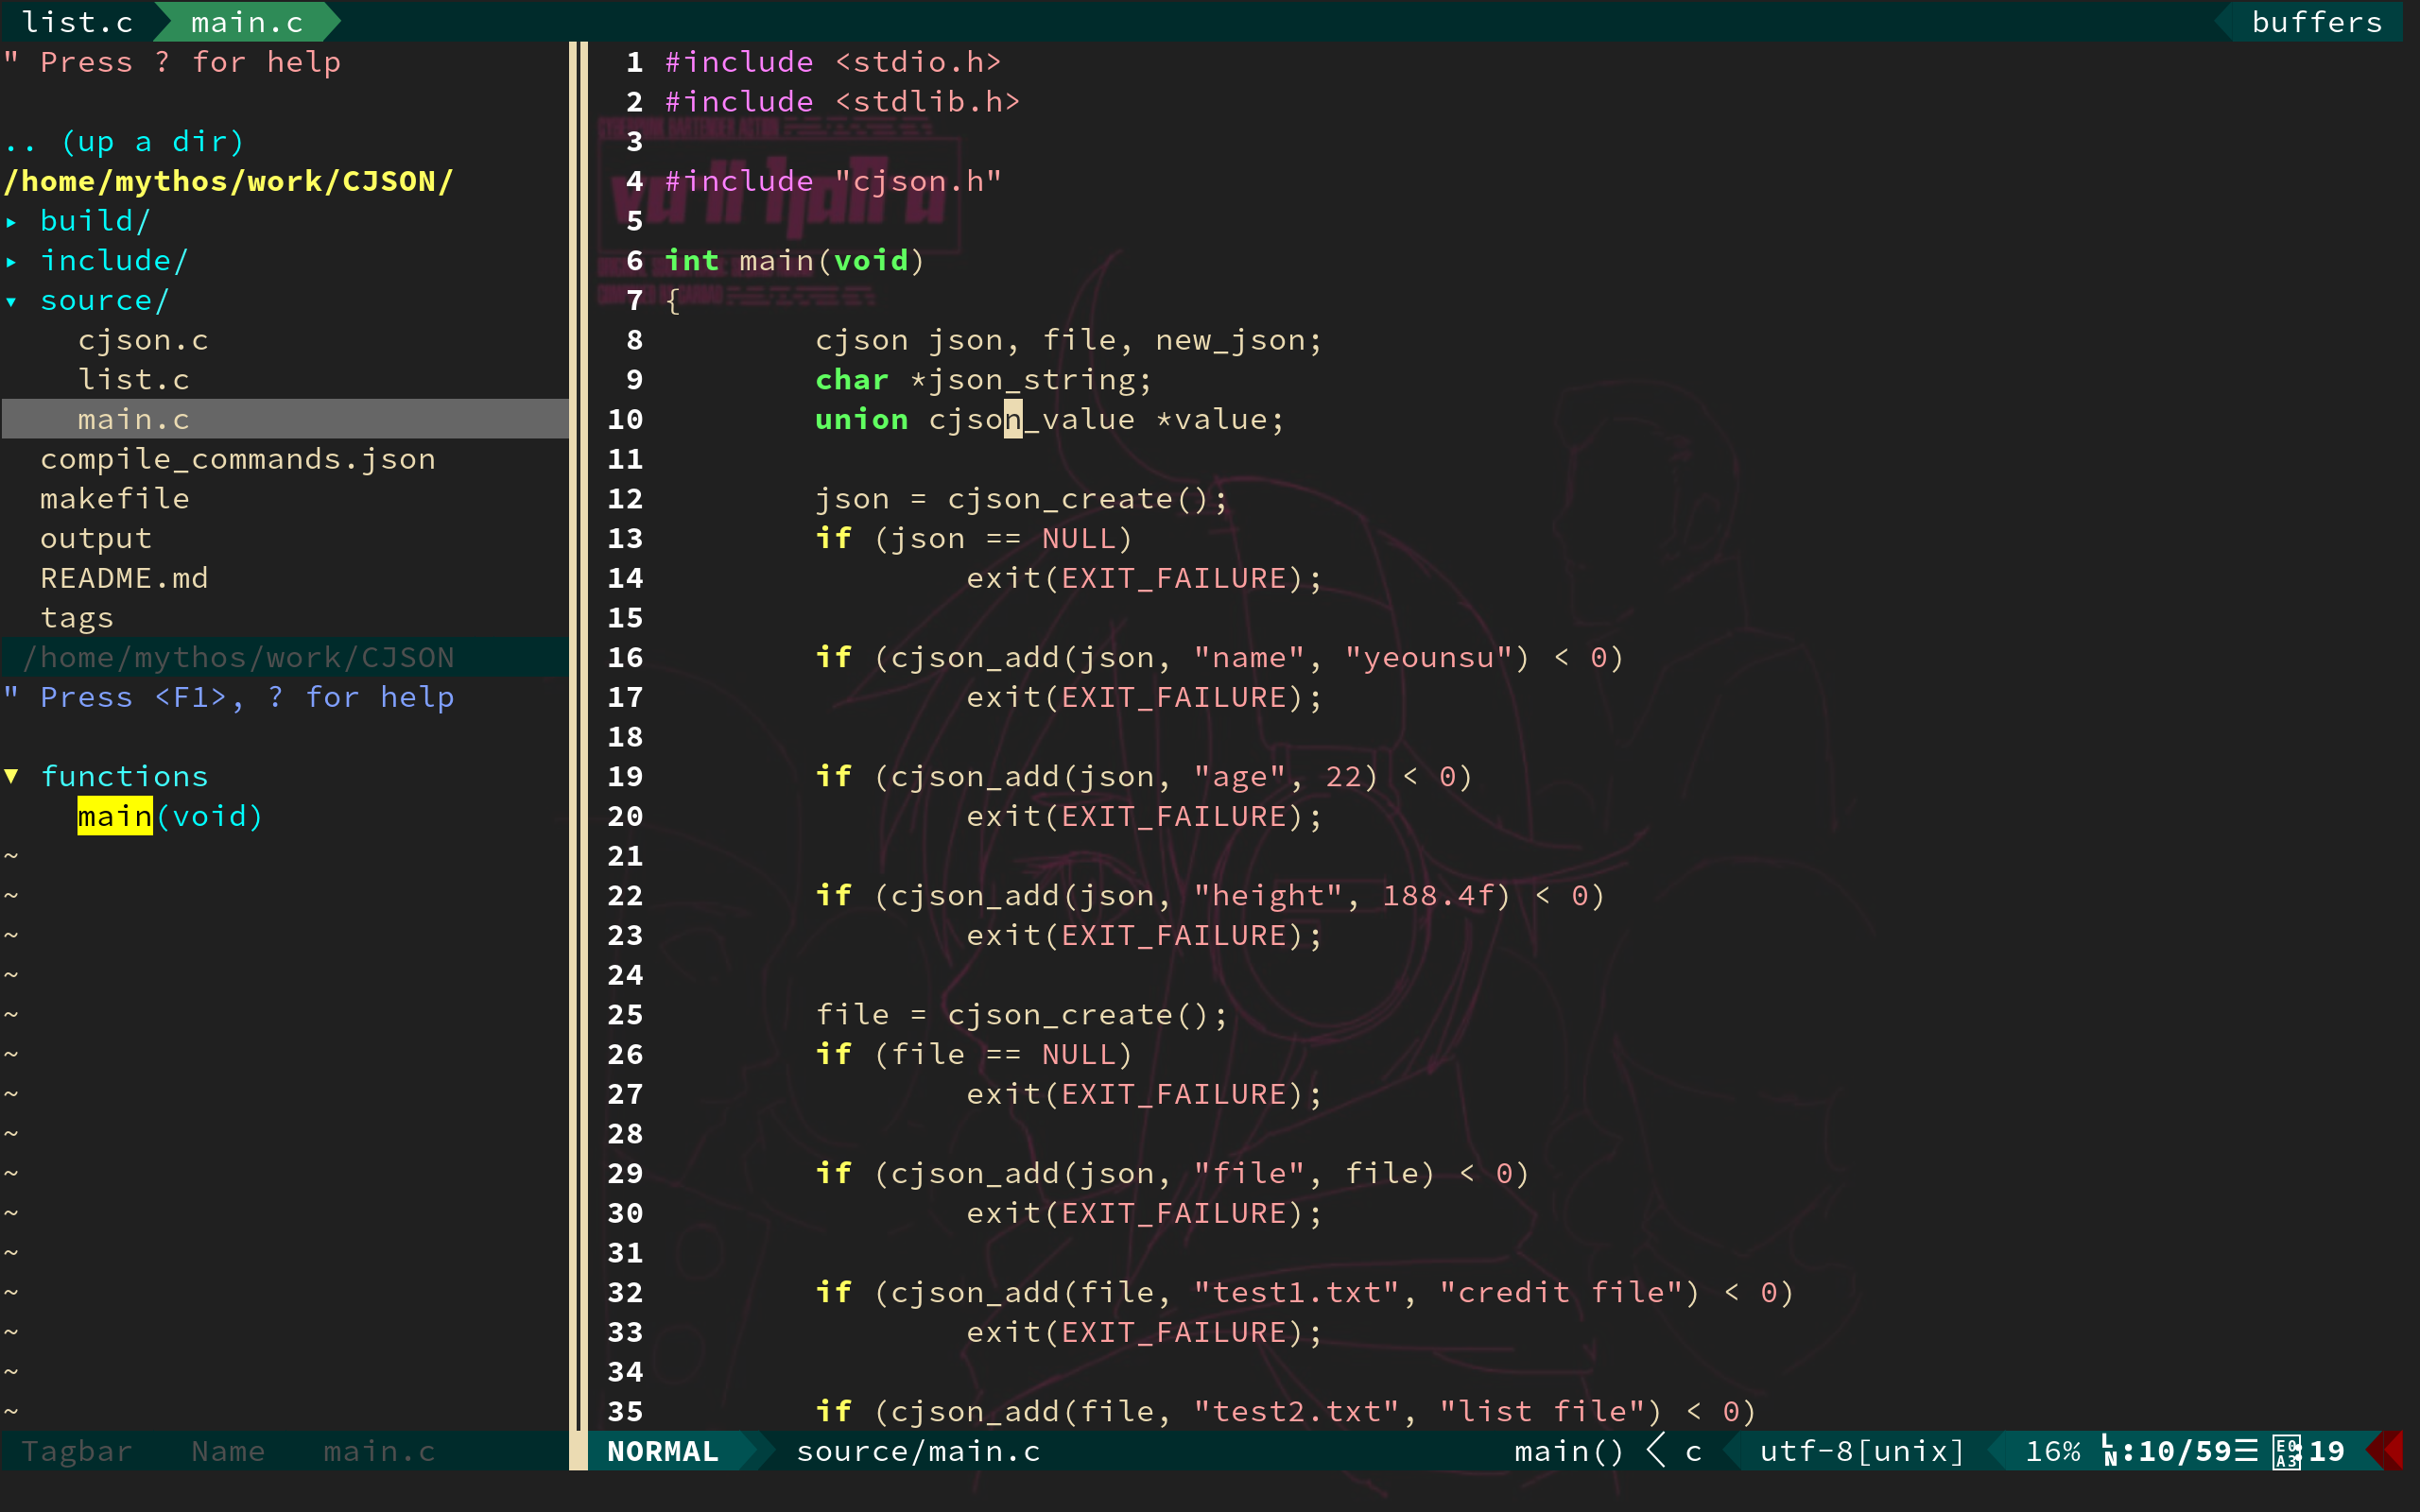Click the 16% scroll position indicator

point(2057,1451)
